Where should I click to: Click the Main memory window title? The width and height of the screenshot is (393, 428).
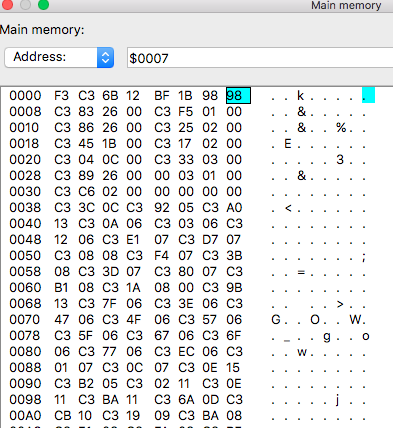click(x=346, y=5)
